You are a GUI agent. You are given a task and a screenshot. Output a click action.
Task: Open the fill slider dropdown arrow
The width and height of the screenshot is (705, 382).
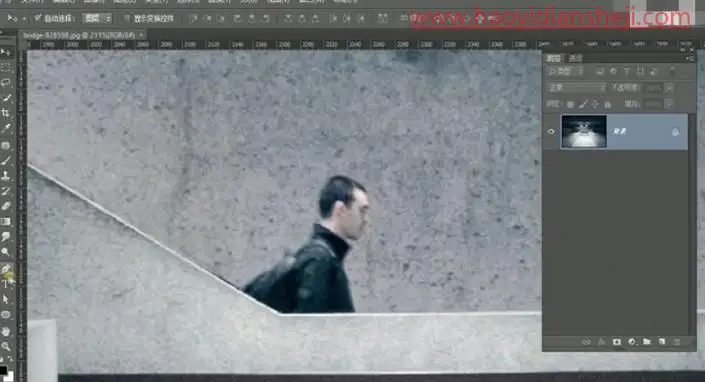click(669, 104)
